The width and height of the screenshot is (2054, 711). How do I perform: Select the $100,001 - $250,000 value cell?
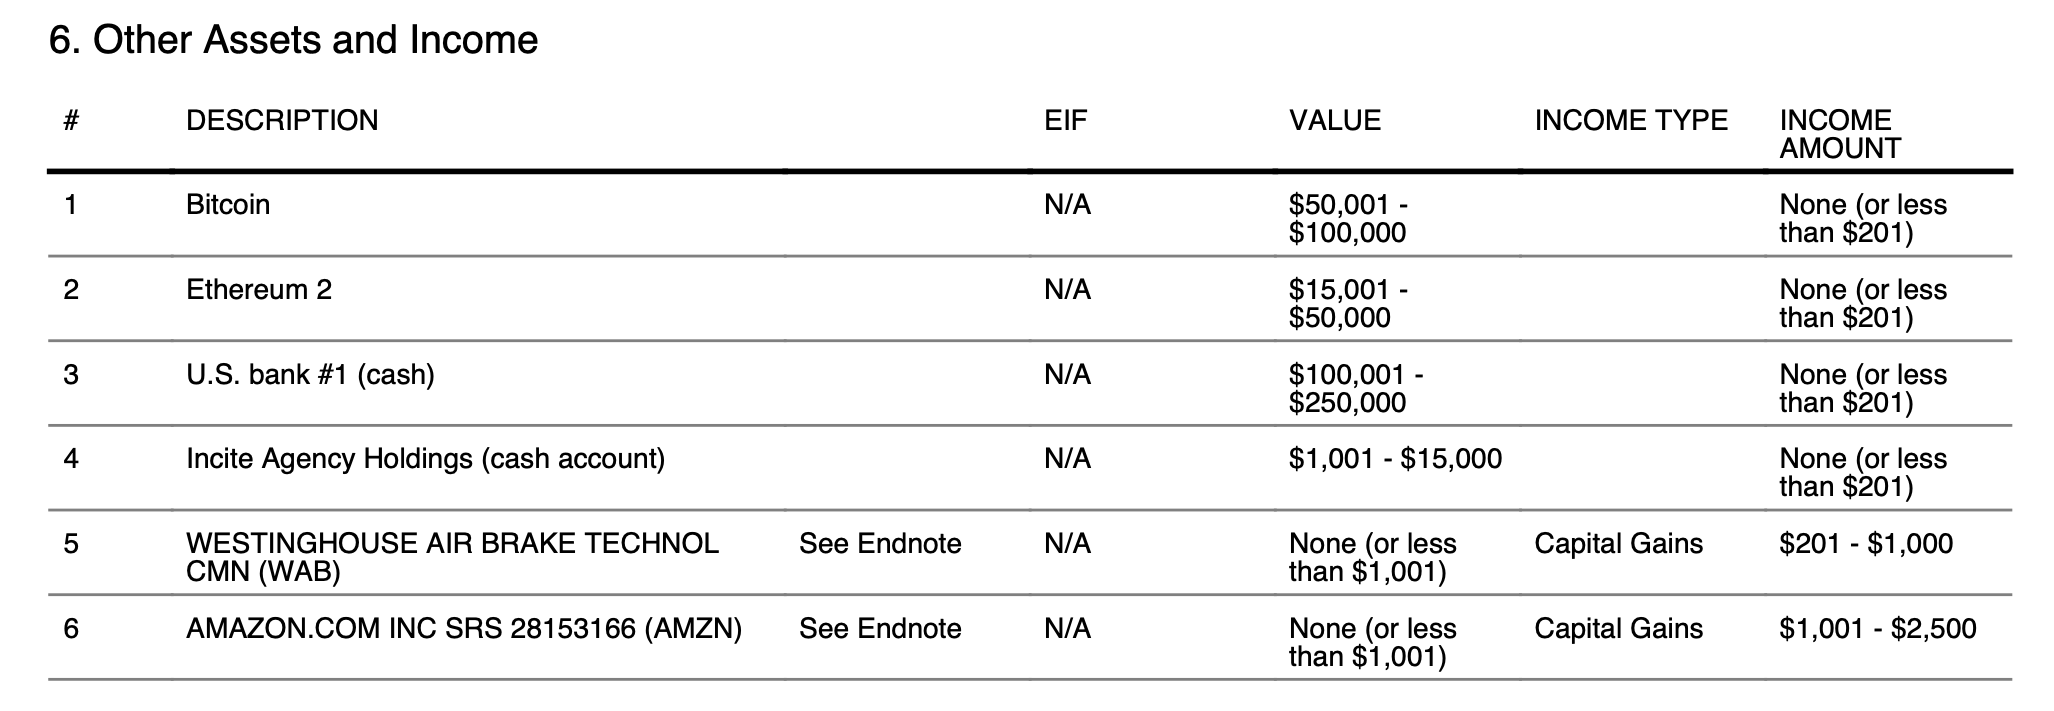(x=1355, y=389)
